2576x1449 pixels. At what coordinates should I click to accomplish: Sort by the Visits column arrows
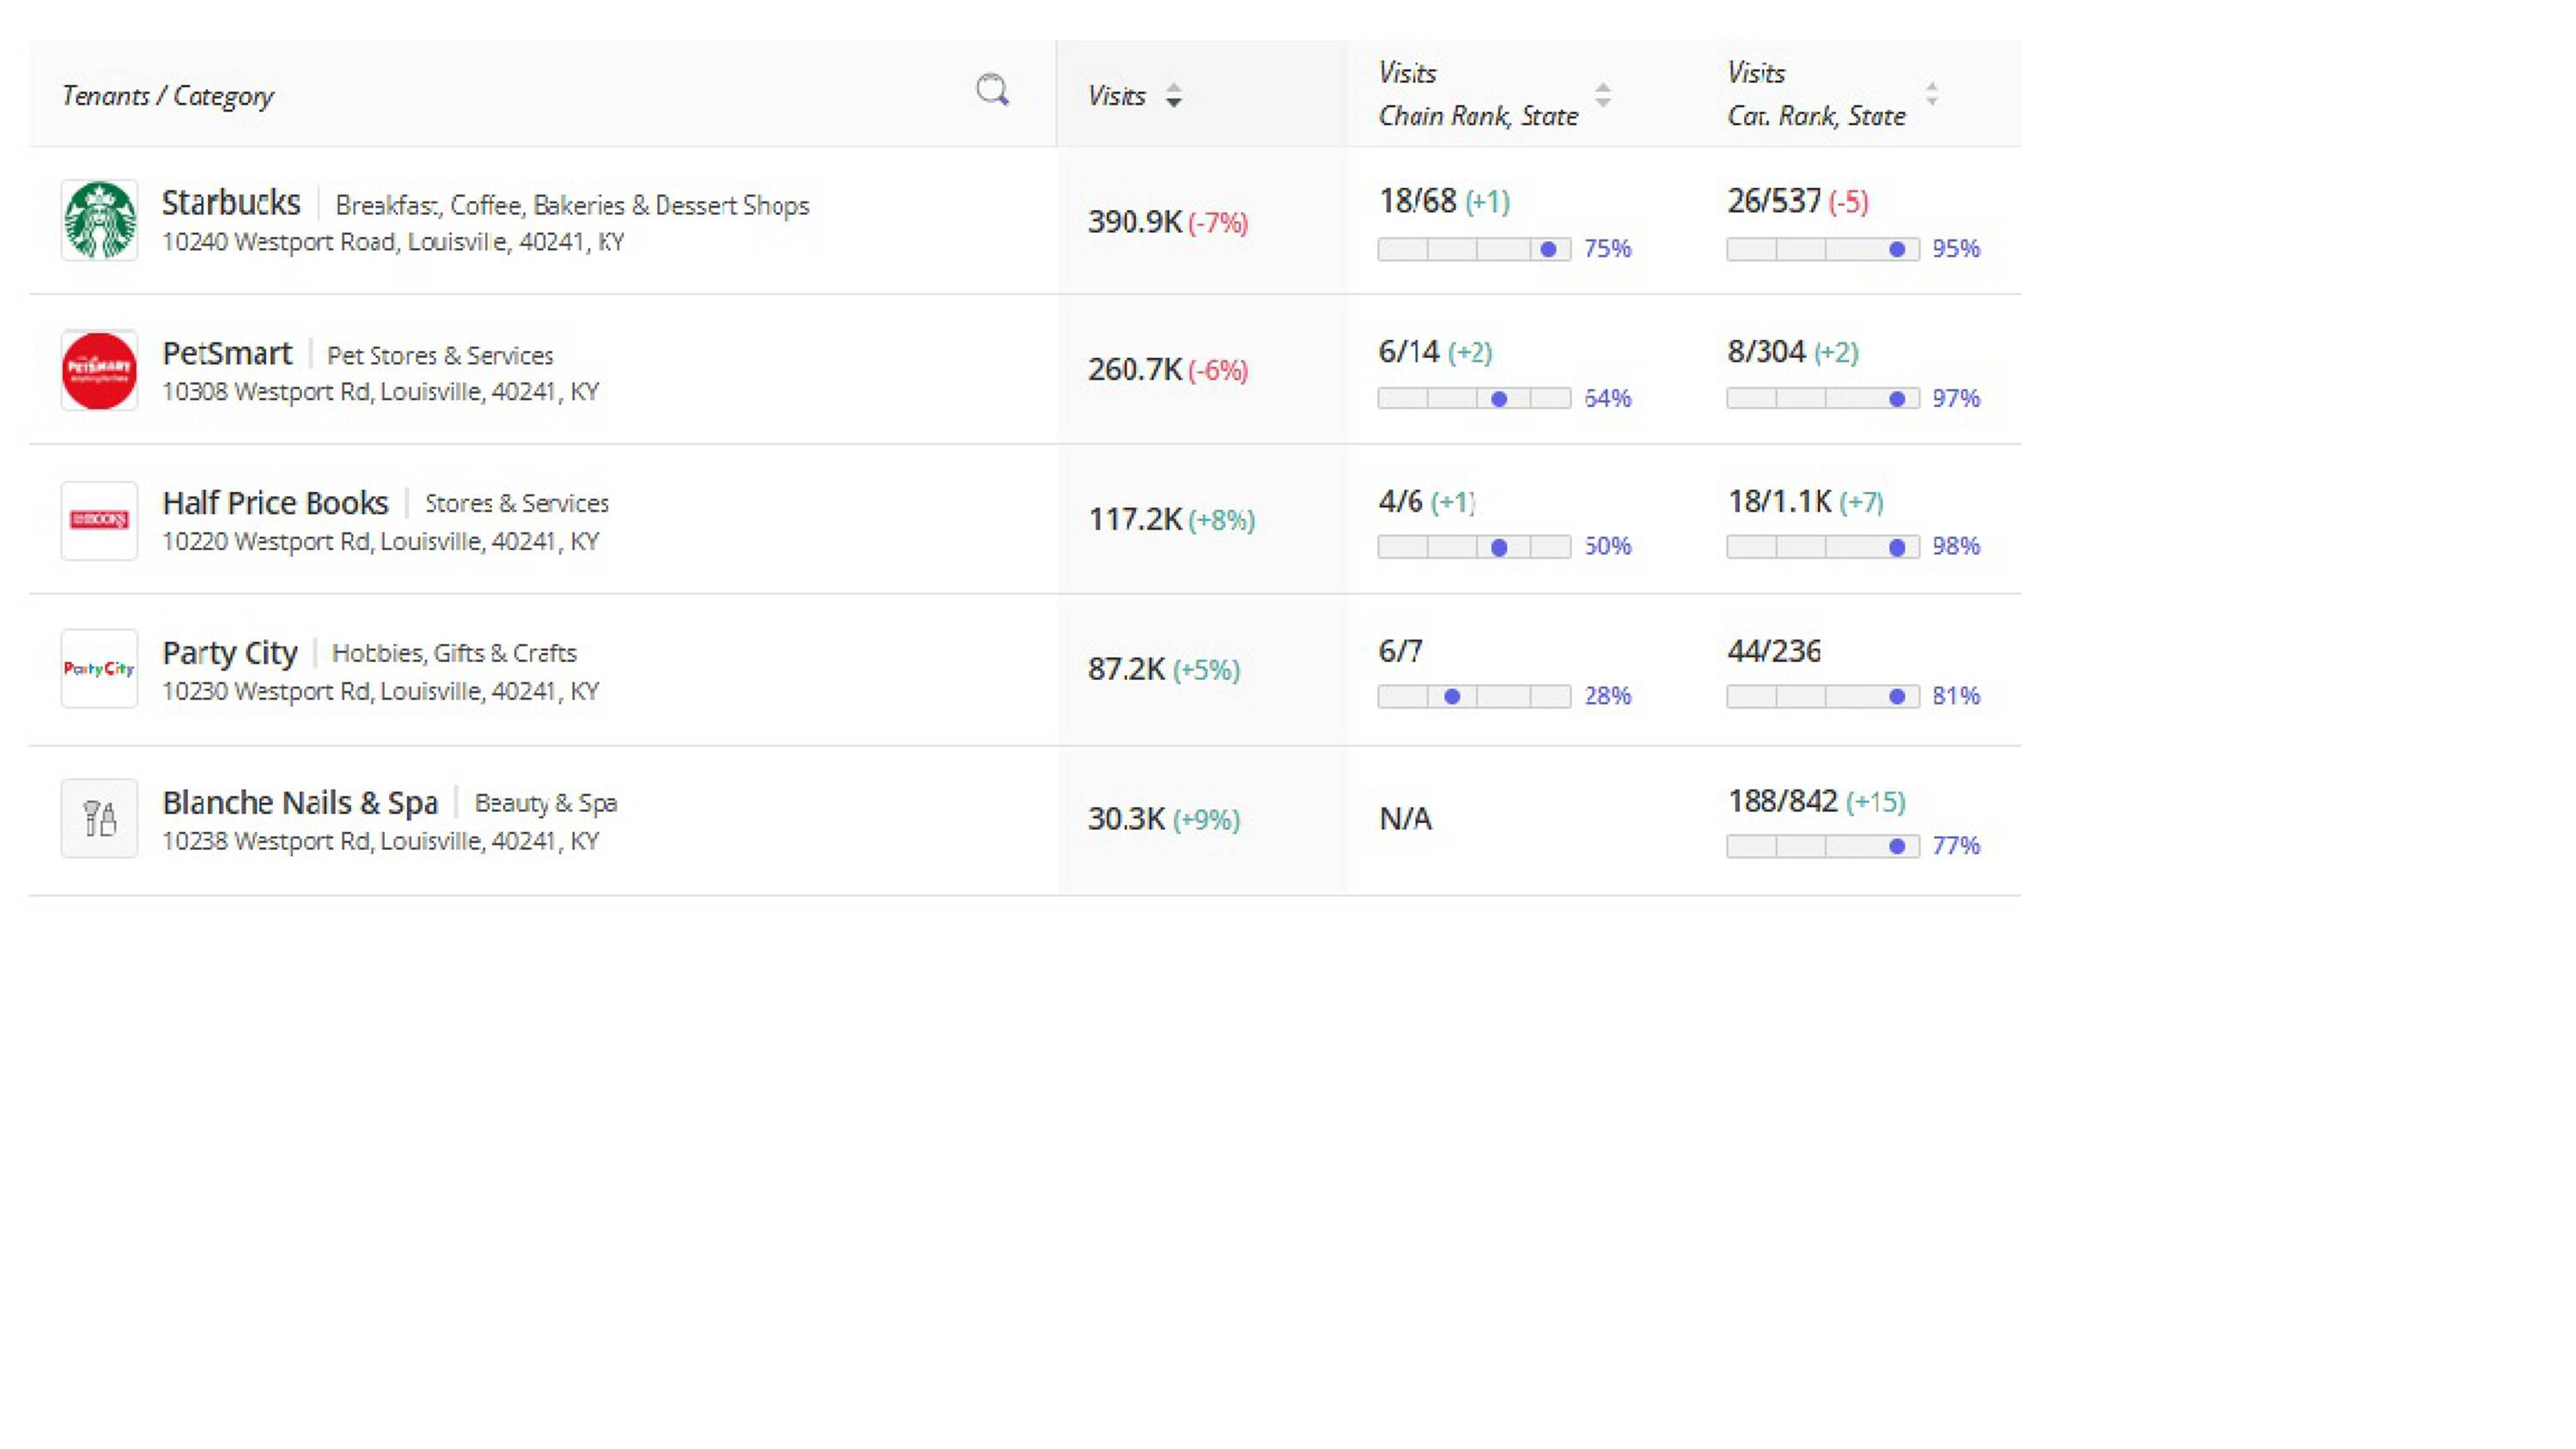coord(1174,96)
